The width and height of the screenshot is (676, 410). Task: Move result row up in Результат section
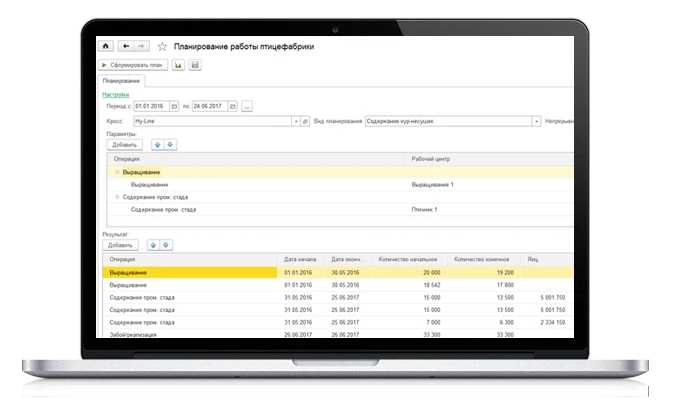tap(154, 245)
